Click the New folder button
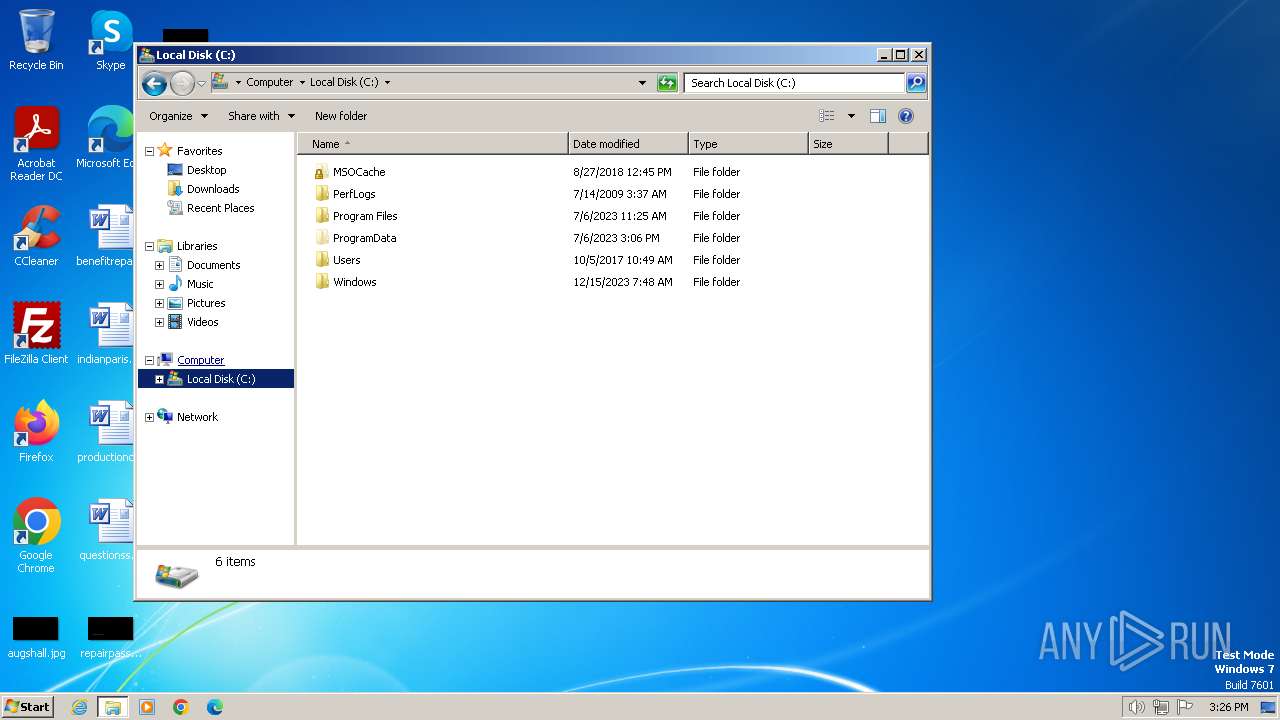Viewport: 1280px width, 720px height. 341,116
